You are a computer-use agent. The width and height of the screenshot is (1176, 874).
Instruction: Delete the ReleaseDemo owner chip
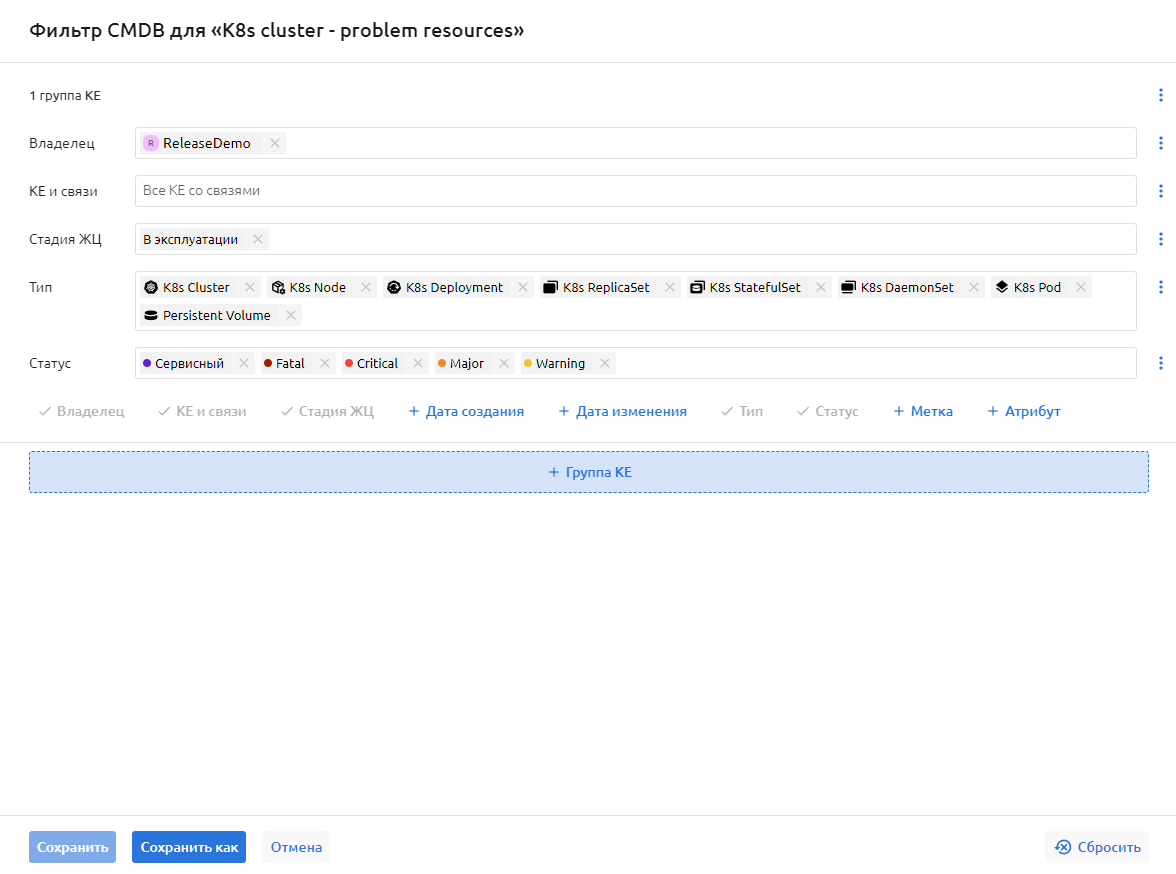[x=275, y=144]
